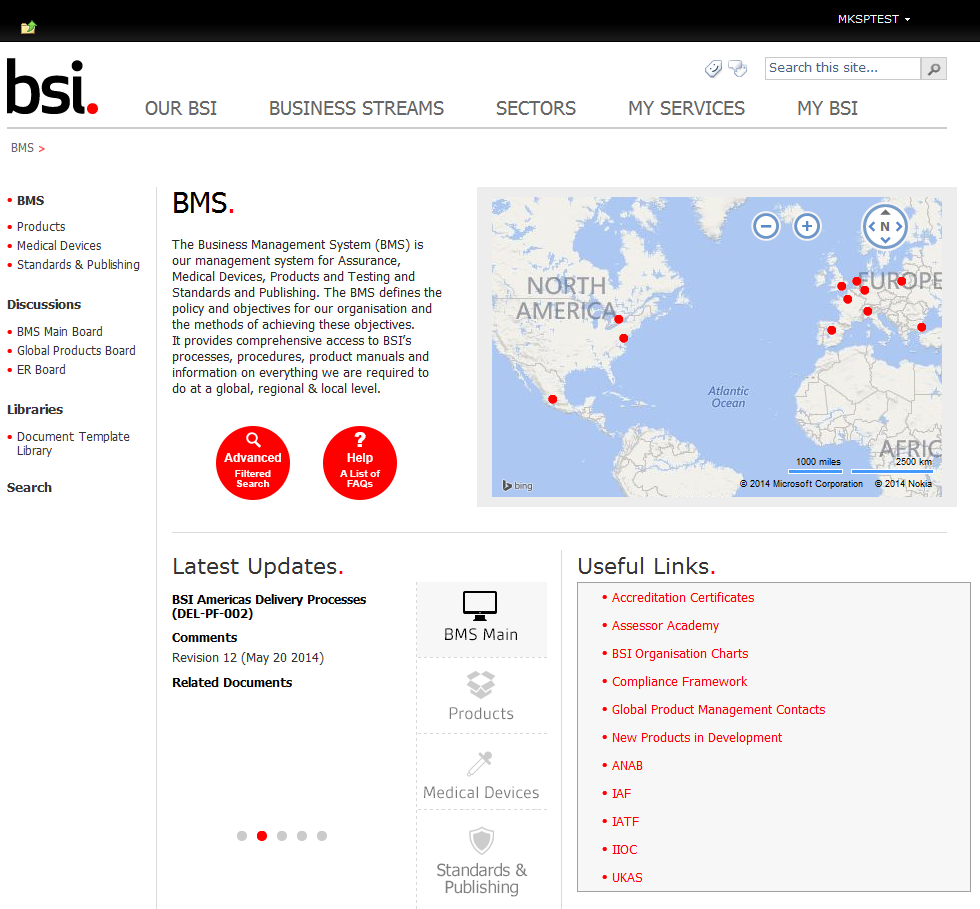Open the ER Board discussion
This screenshot has width=980, height=909.
[41, 369]
